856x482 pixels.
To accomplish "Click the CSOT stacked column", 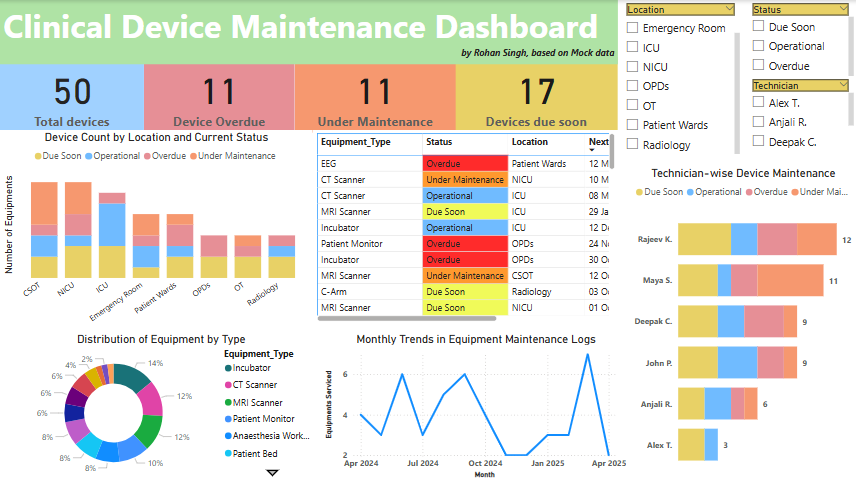I will (x=44, y=230).
